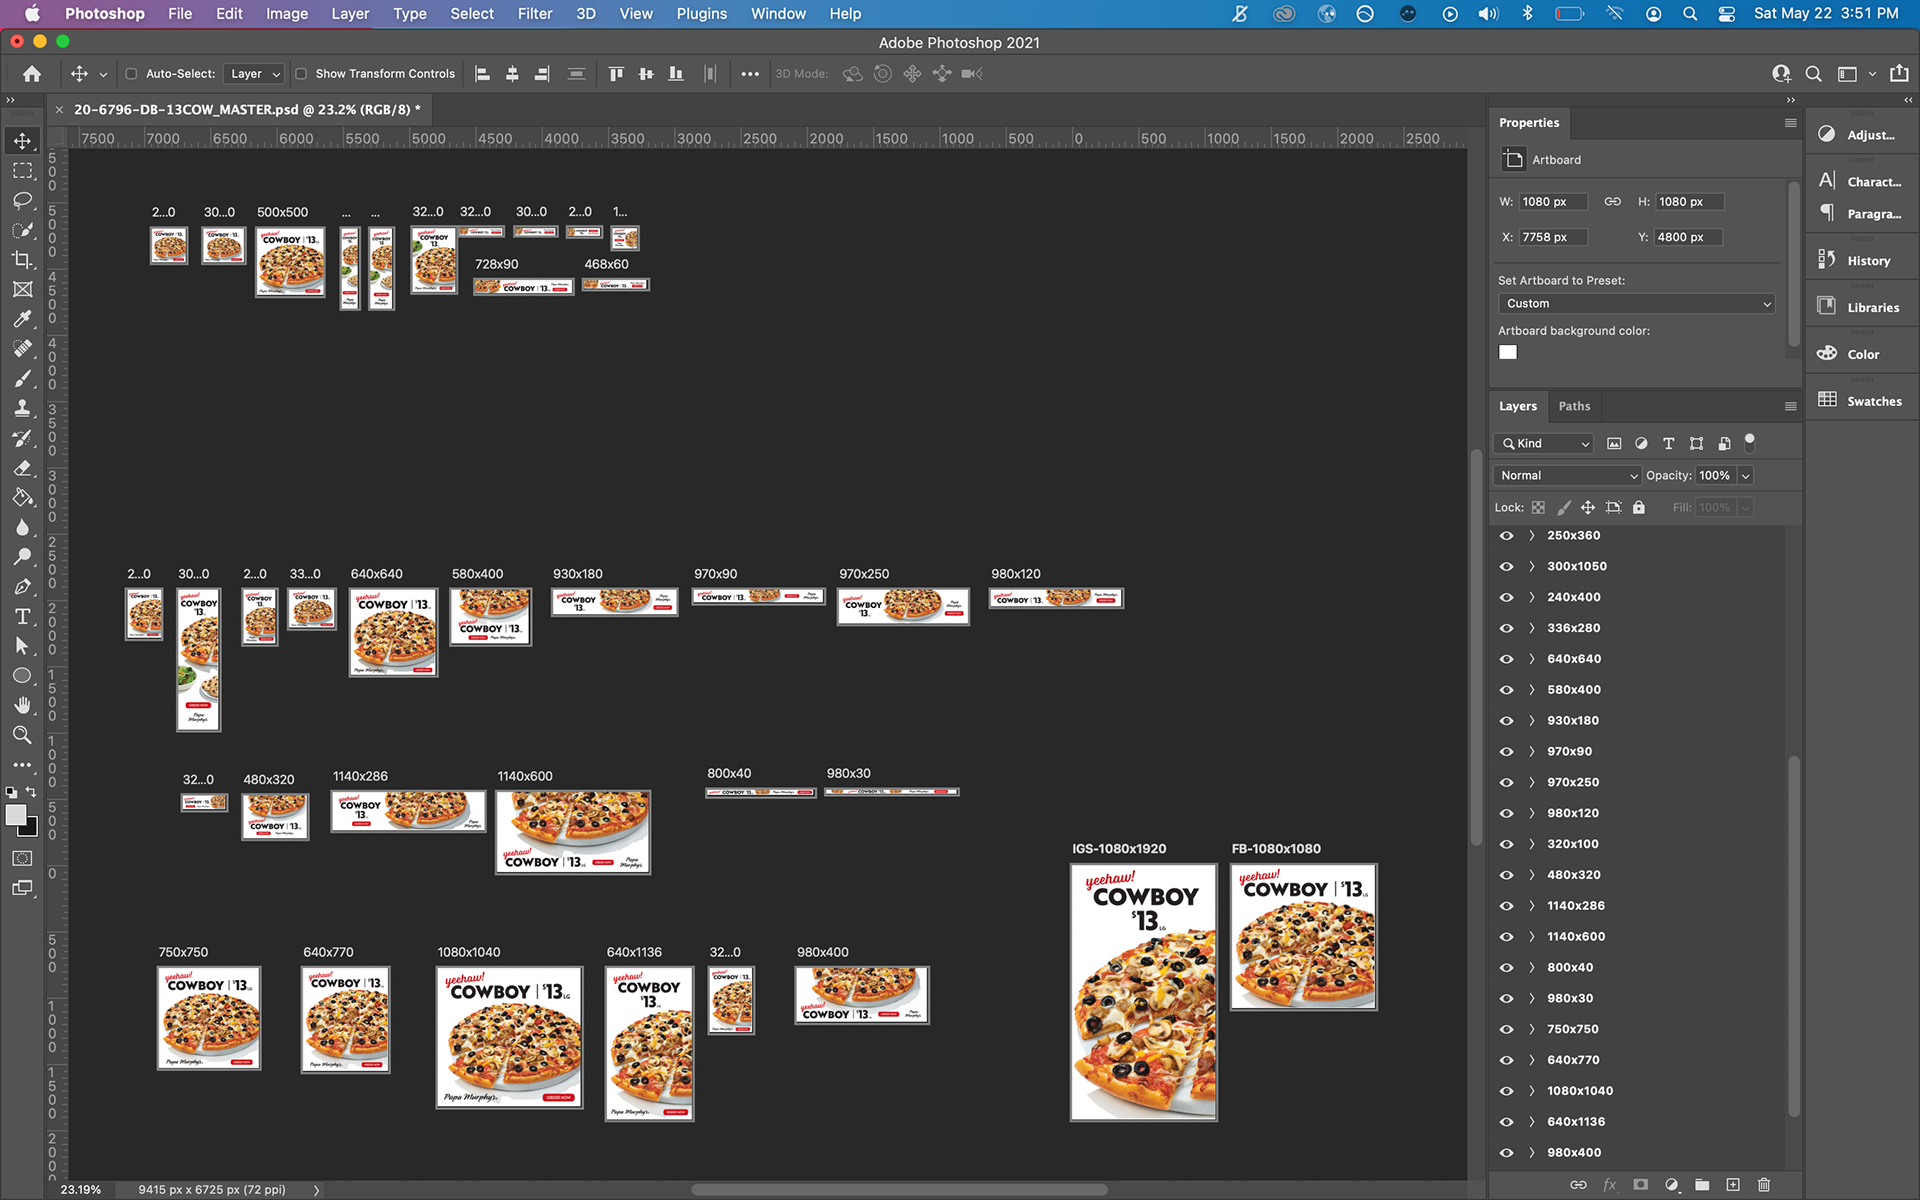
Task: Open the options bar three-dots menu
Action: [750, 74]
